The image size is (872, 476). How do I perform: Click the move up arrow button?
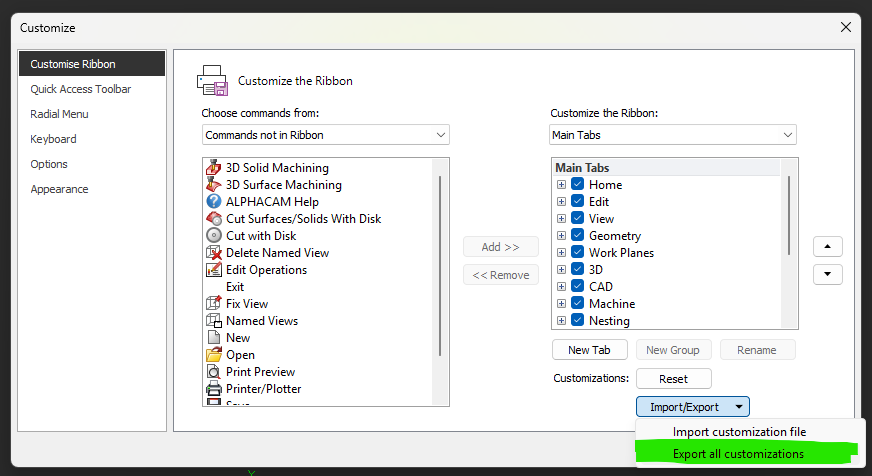coord(827,246)
